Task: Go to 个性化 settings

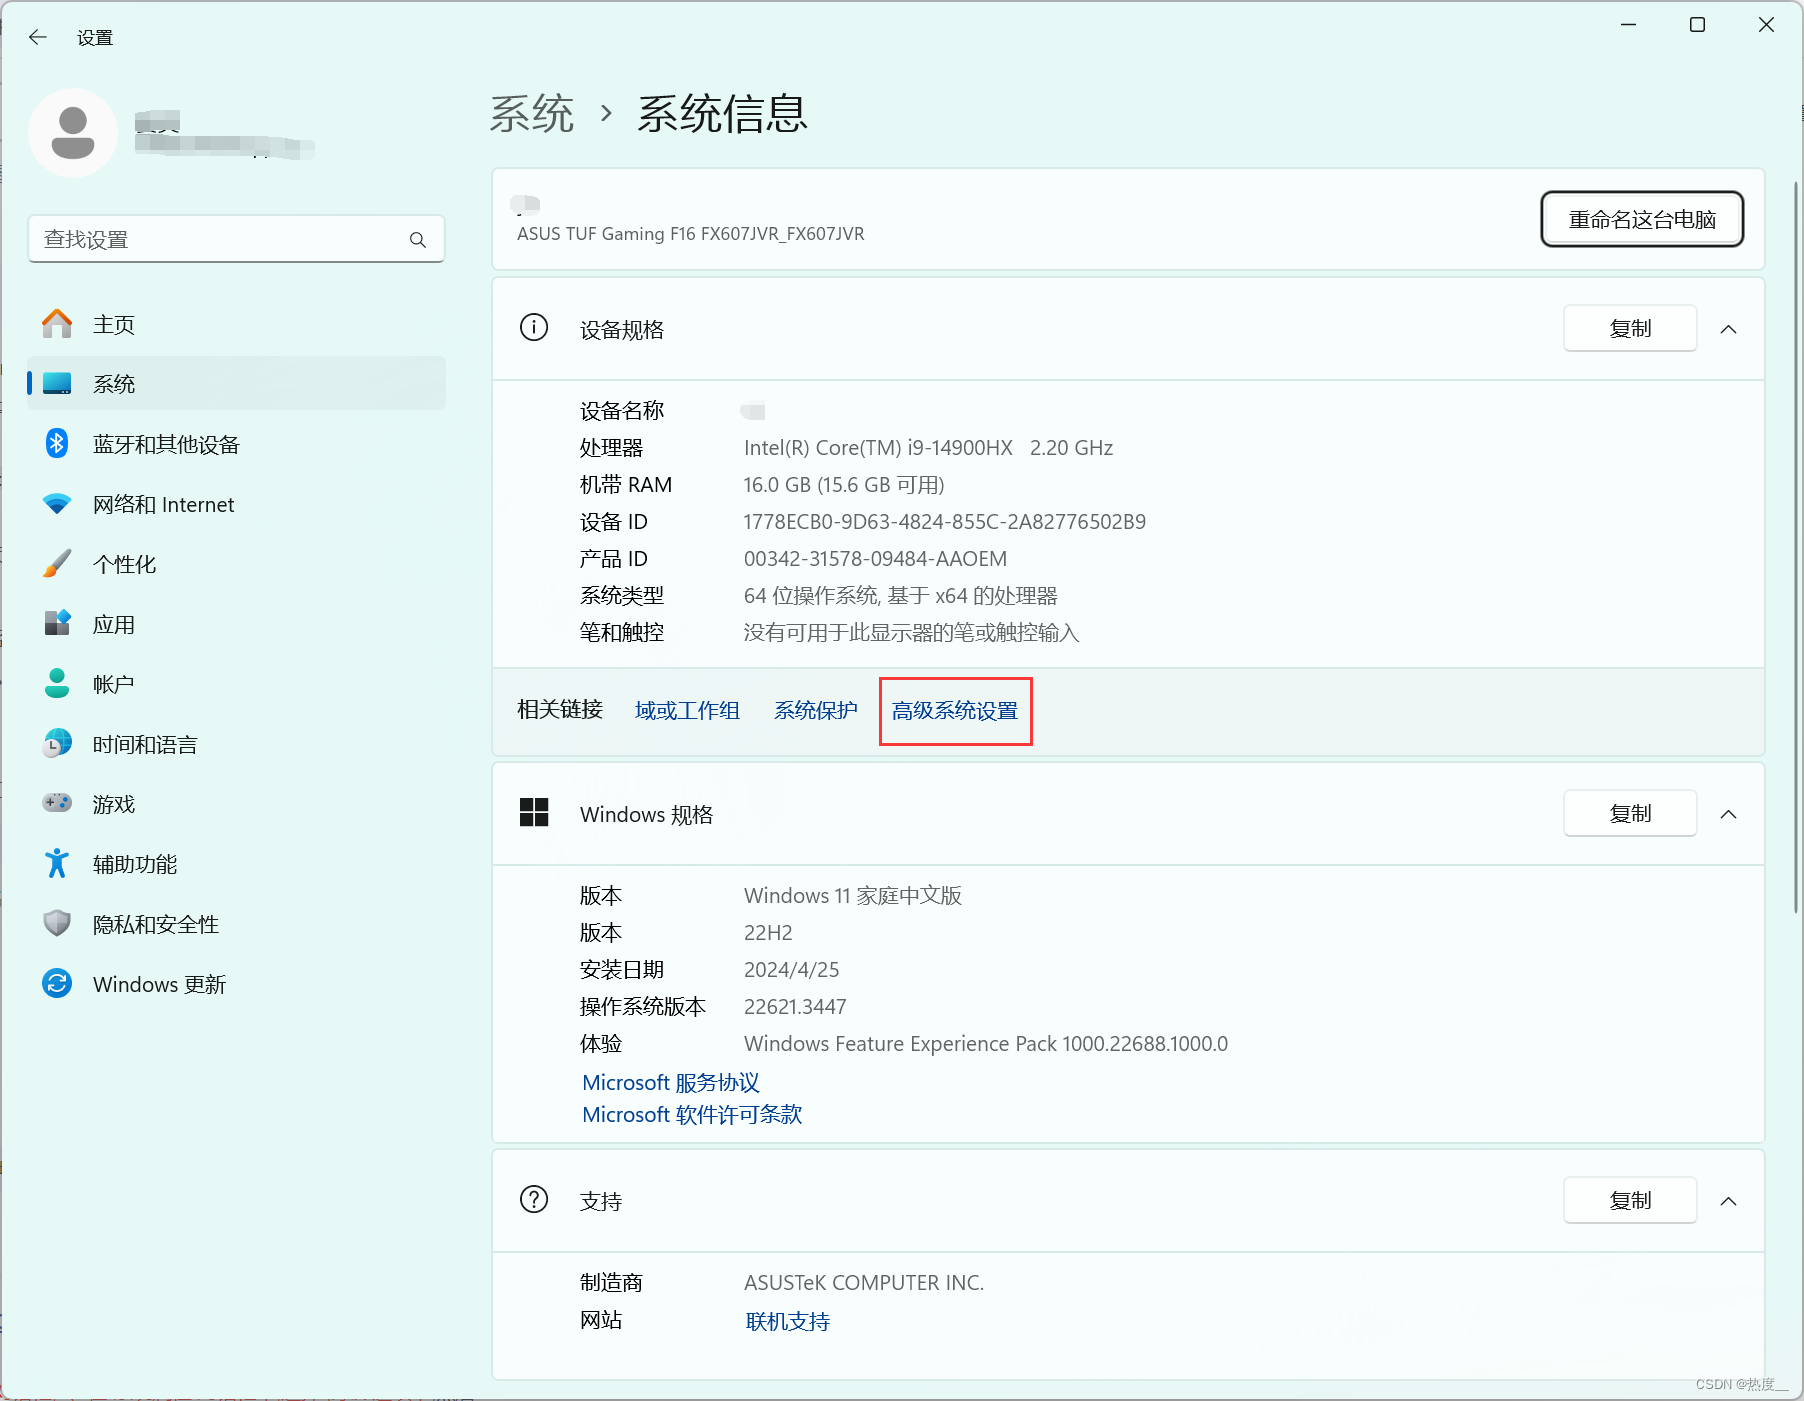Action: click(x=237, y=564)
